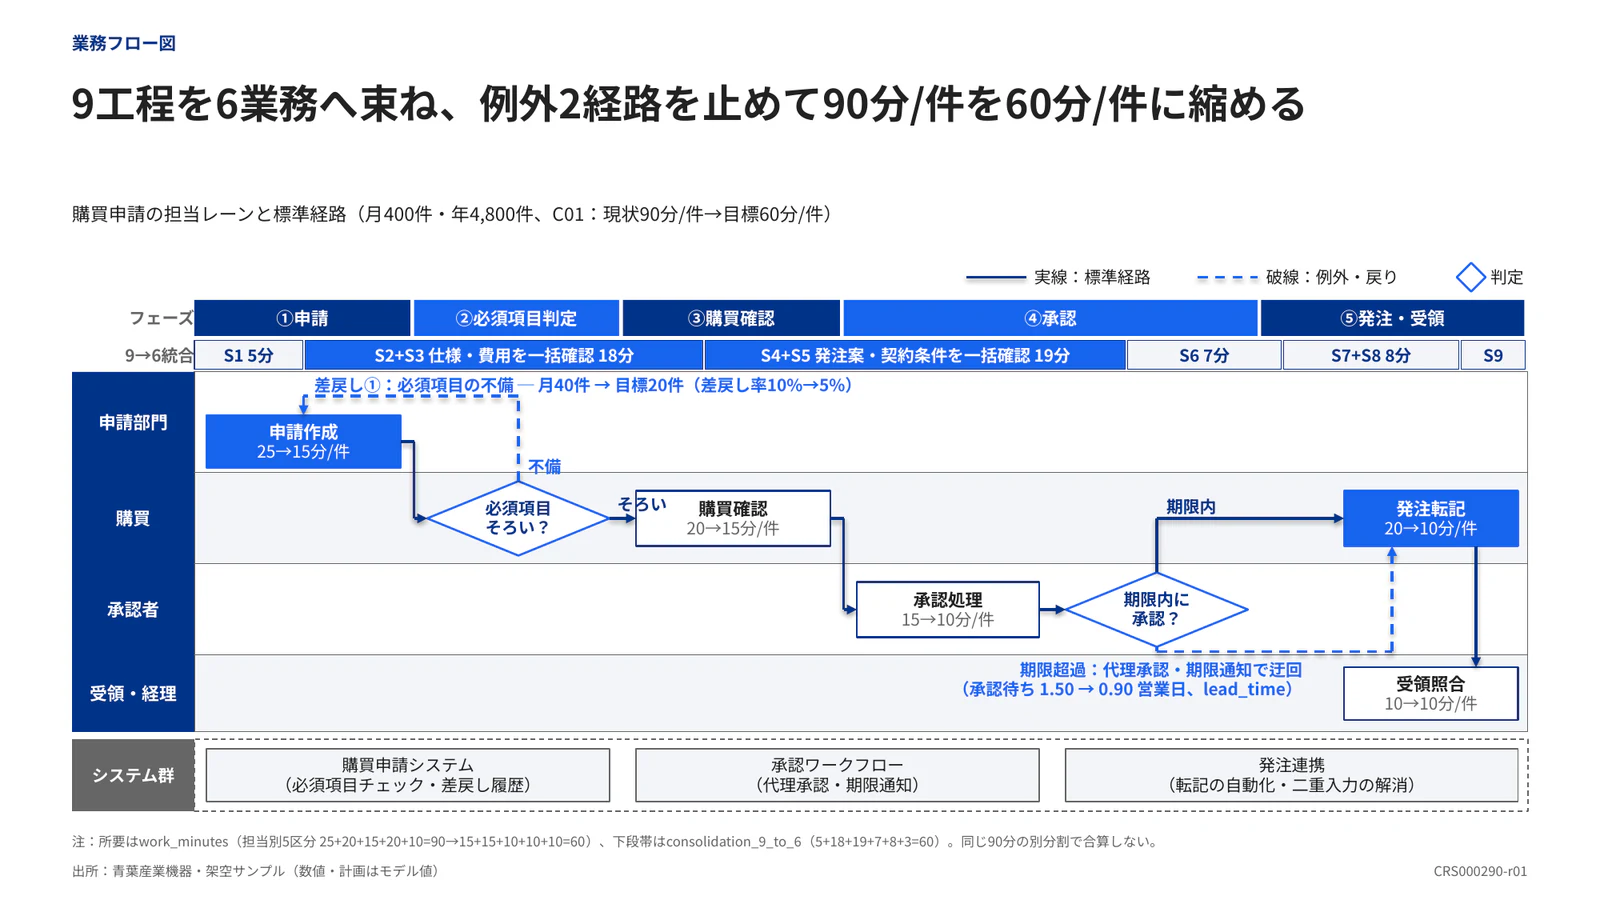This screenshot has width=1600, height=900.
Task: Select the ④承認 phase header
Action: coord(1050,318)
